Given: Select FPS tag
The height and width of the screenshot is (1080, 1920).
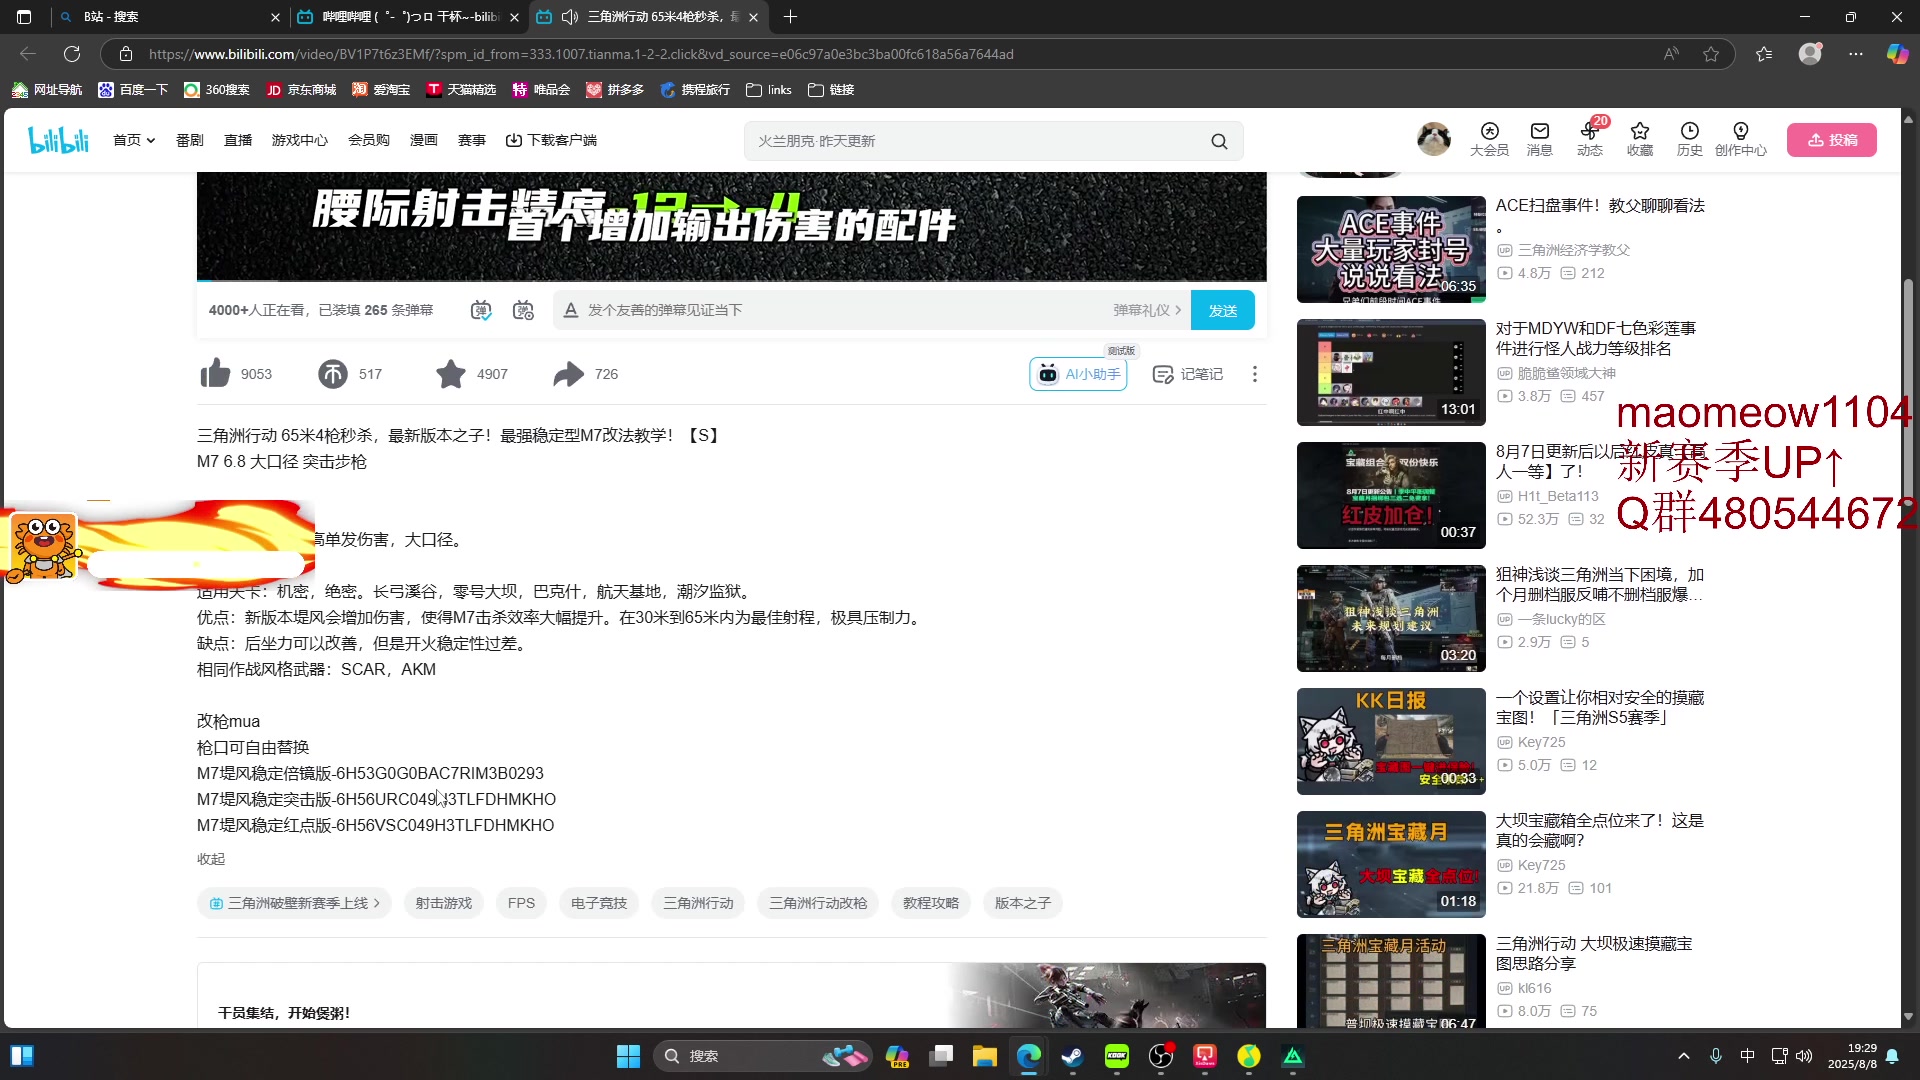Looking at the screenshot, I should 521,903.
